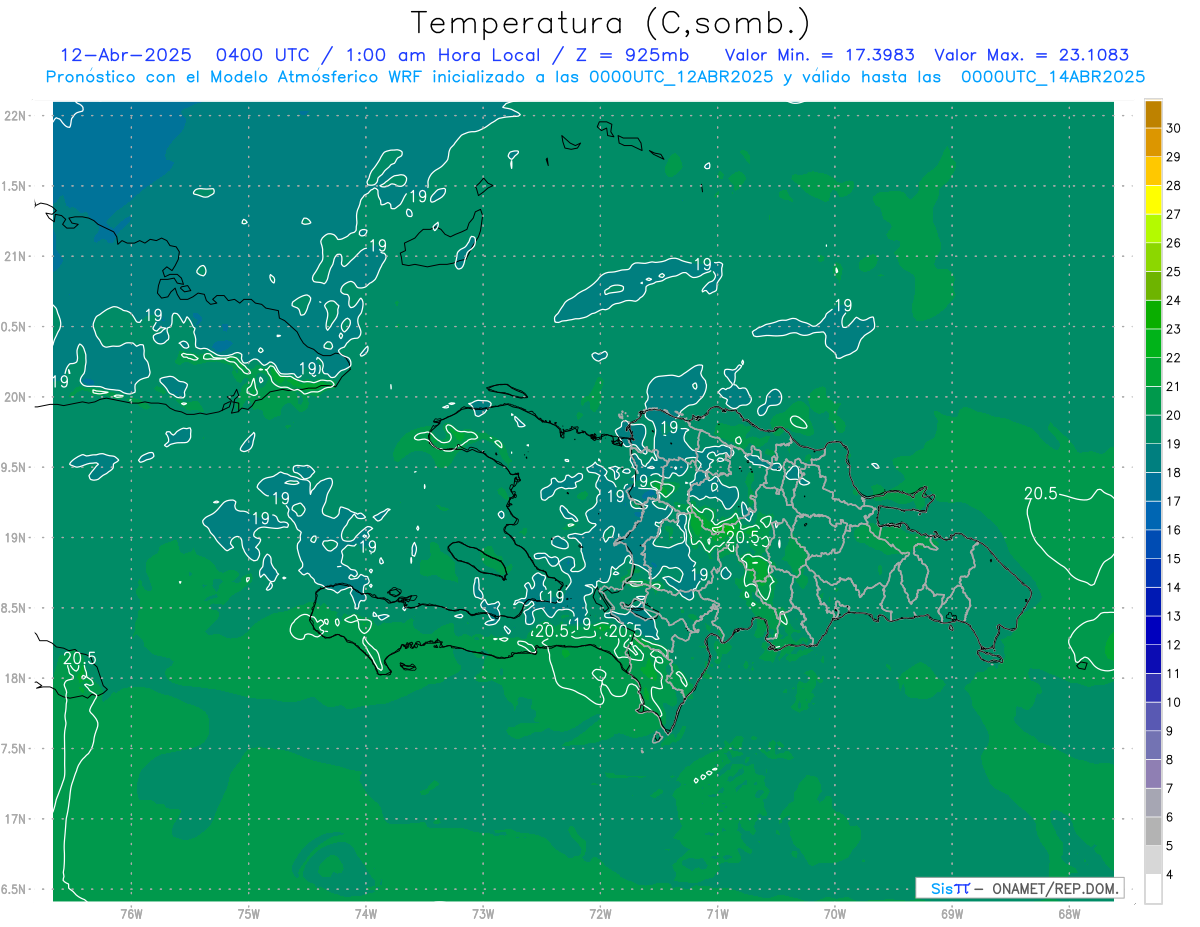Click the '70W' longitude axis label
This screenshot has height=927, width=1200.
point(836,914)
